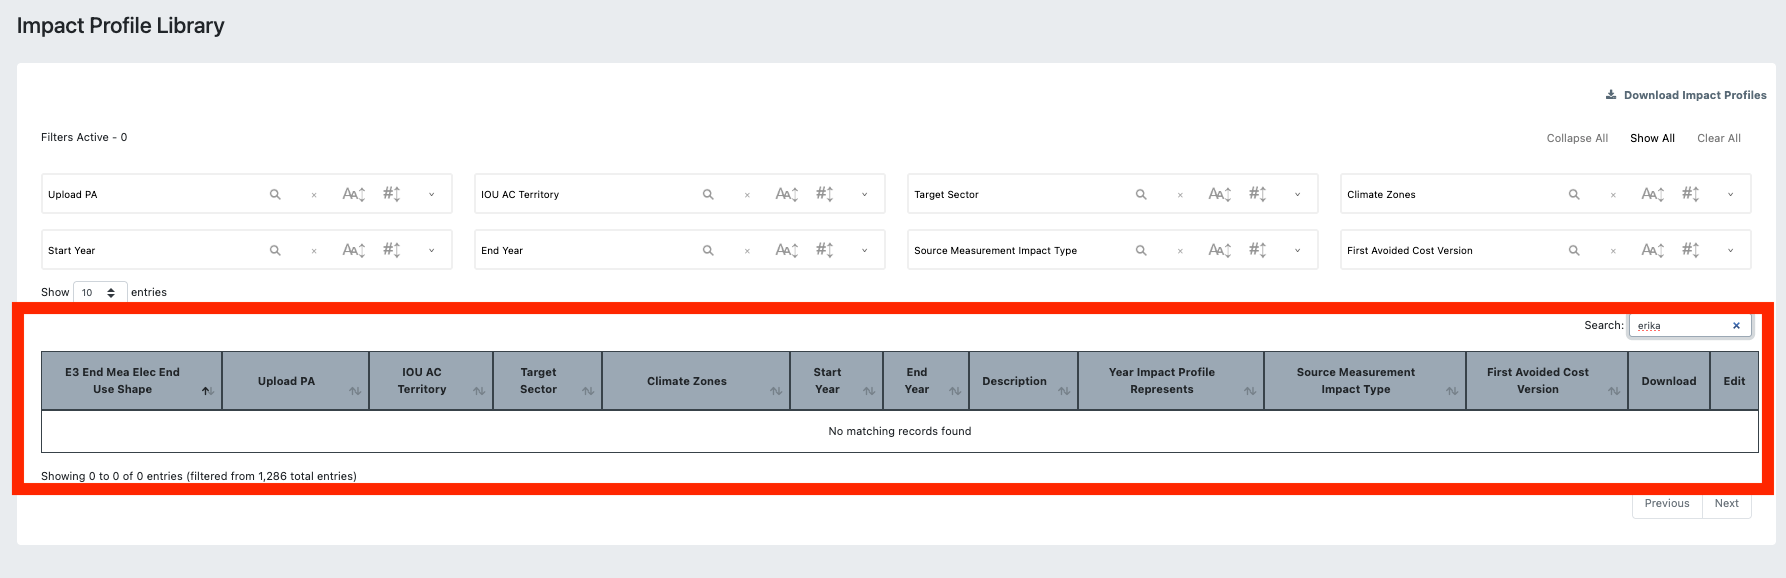
Task: Clear the search text 'erika' with x
Action: click(1736, 325)
